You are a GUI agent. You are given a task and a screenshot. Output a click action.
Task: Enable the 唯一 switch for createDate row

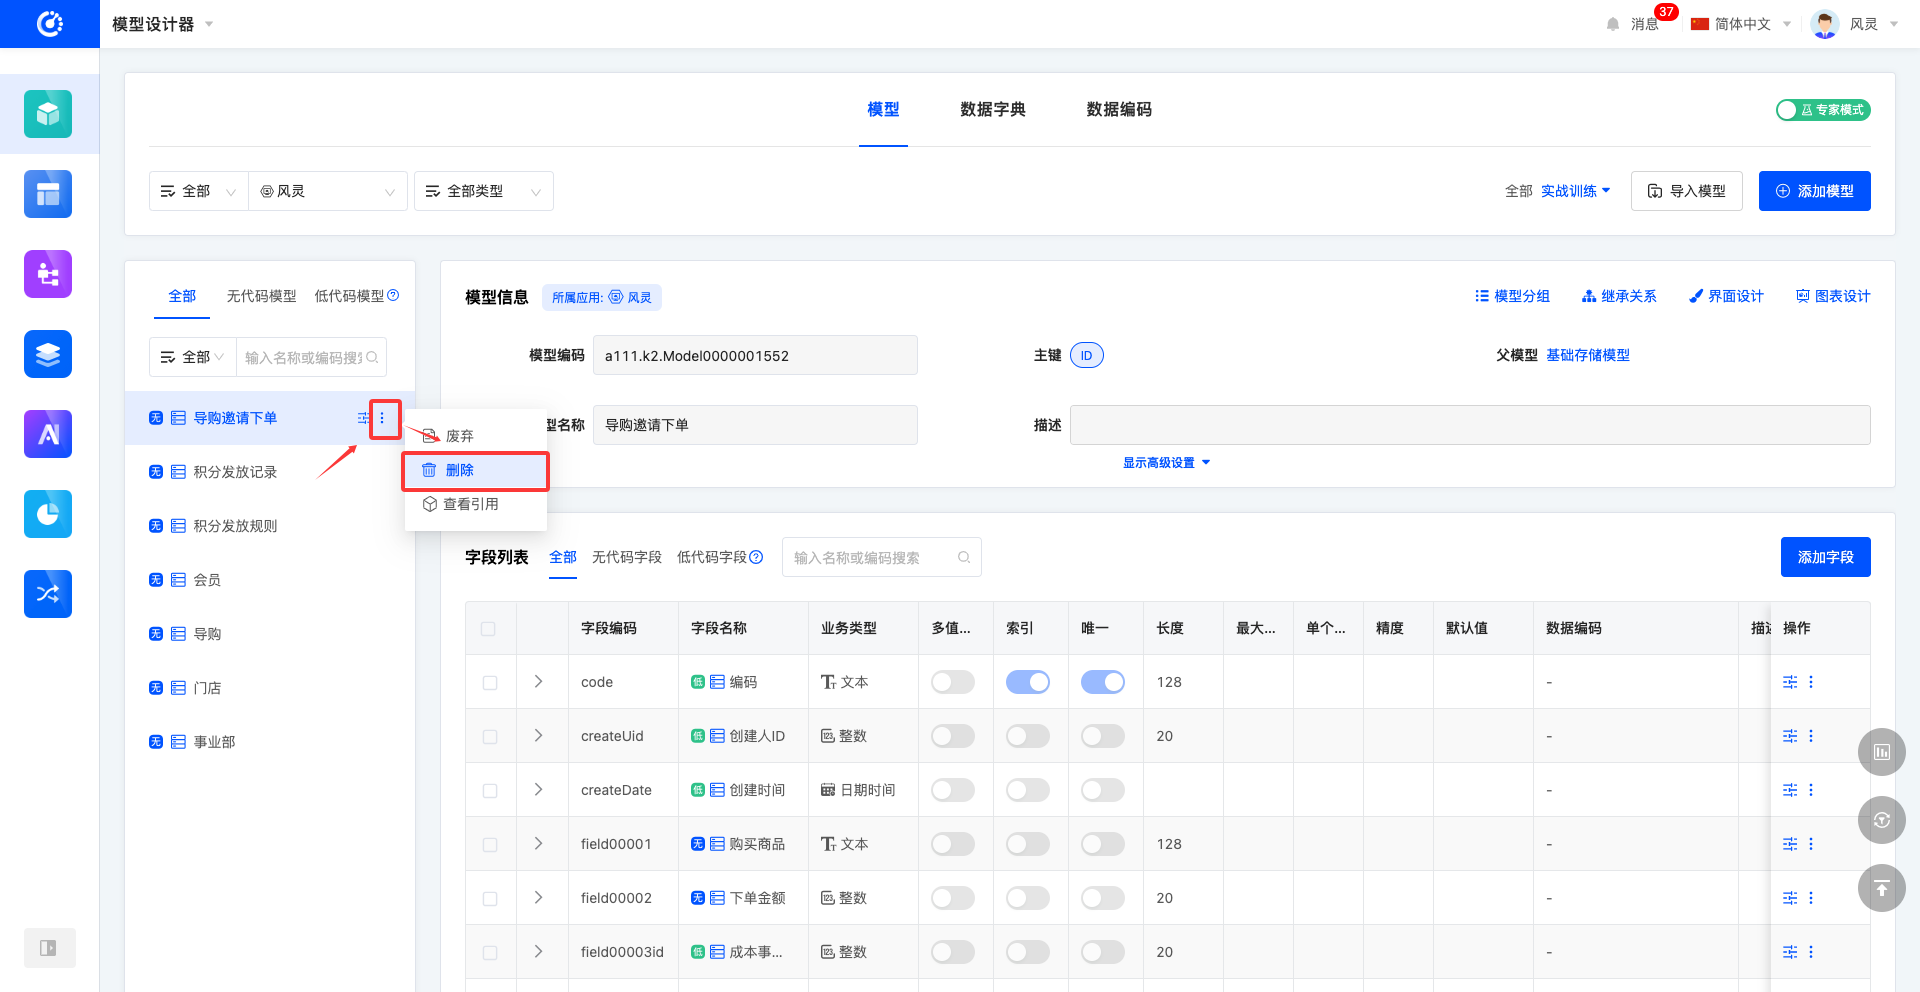click(x=1103, y=790)
